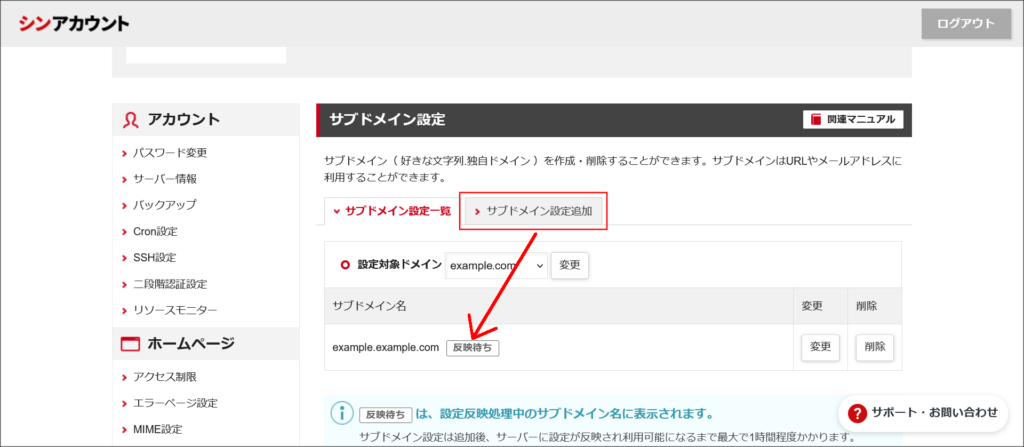Image resolution: width=1024 pixels, height=447 pixels.
Task: Click the red book manual icon
Action: click(817, 120)
